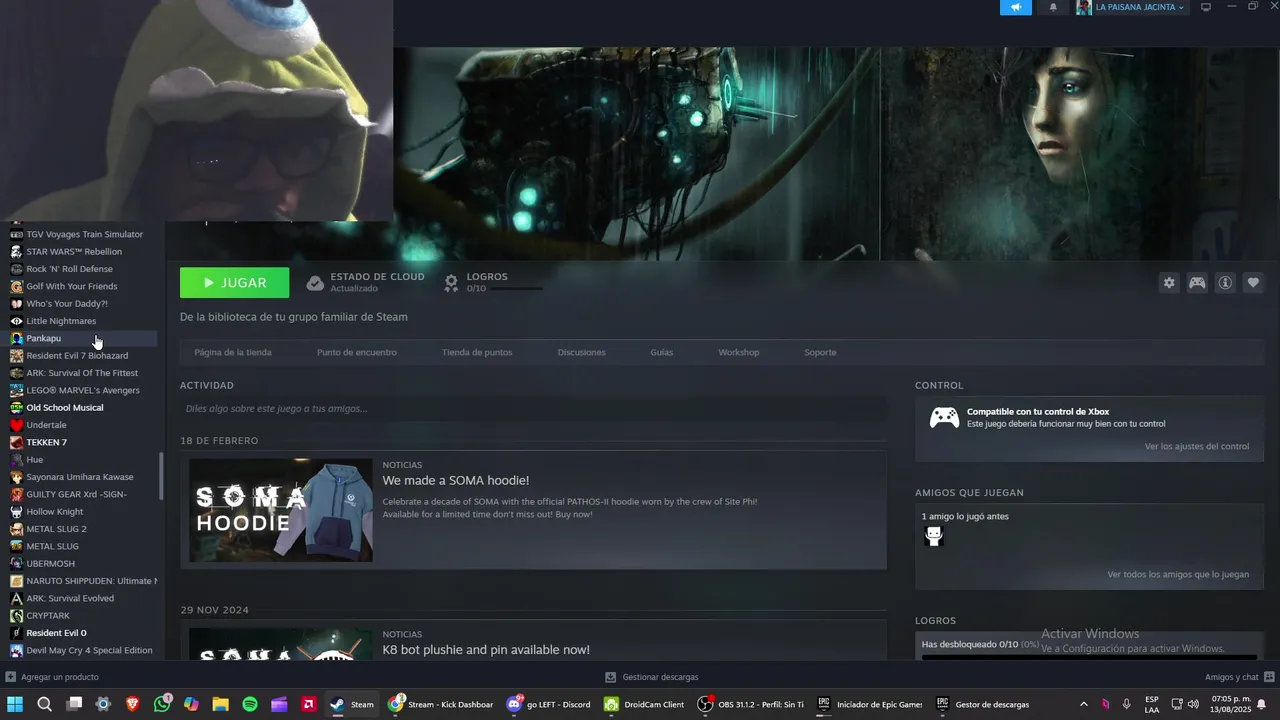Expand the LA PAISANA JACINTA account dropdown
Screen dimensions: 1280x720
click(x=1132, y=7)
